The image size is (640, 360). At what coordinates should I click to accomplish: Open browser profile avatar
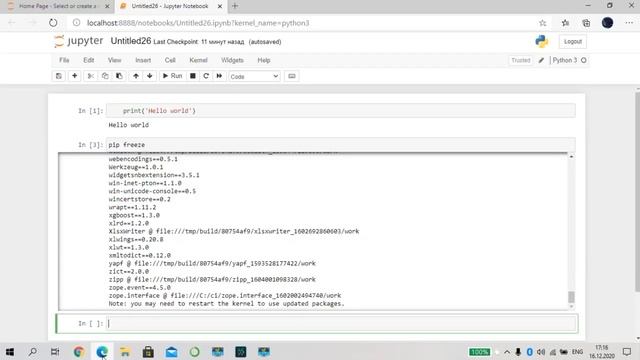tap(607, 23)
